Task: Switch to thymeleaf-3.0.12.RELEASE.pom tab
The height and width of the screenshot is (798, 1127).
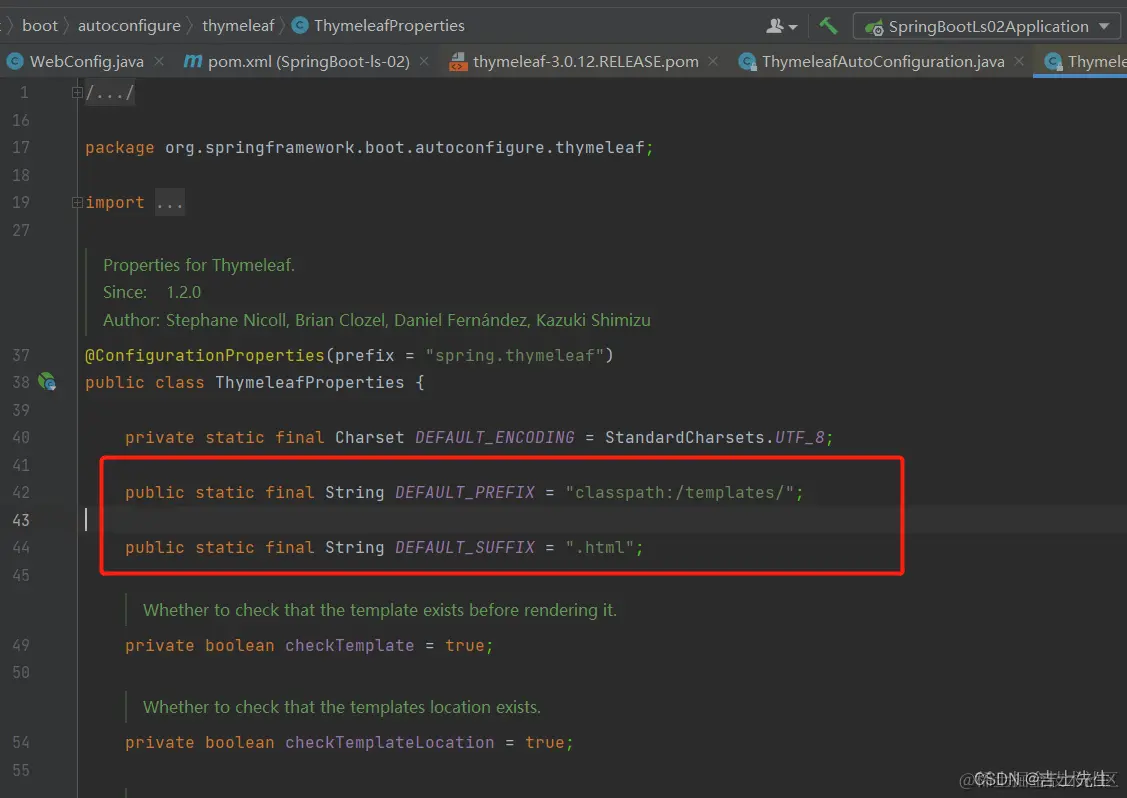Action: pos(585,62)
